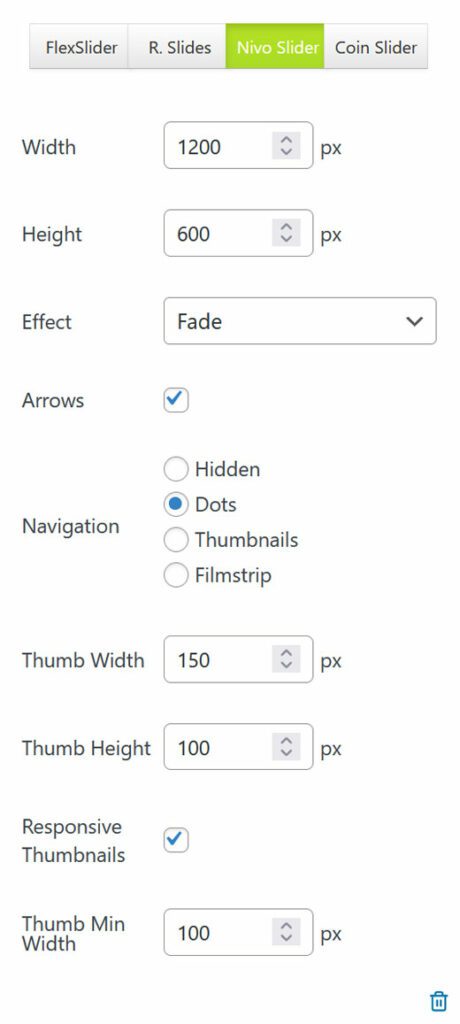
Task: Uncheck the Arrows checkbox
Action: point(176,400)
